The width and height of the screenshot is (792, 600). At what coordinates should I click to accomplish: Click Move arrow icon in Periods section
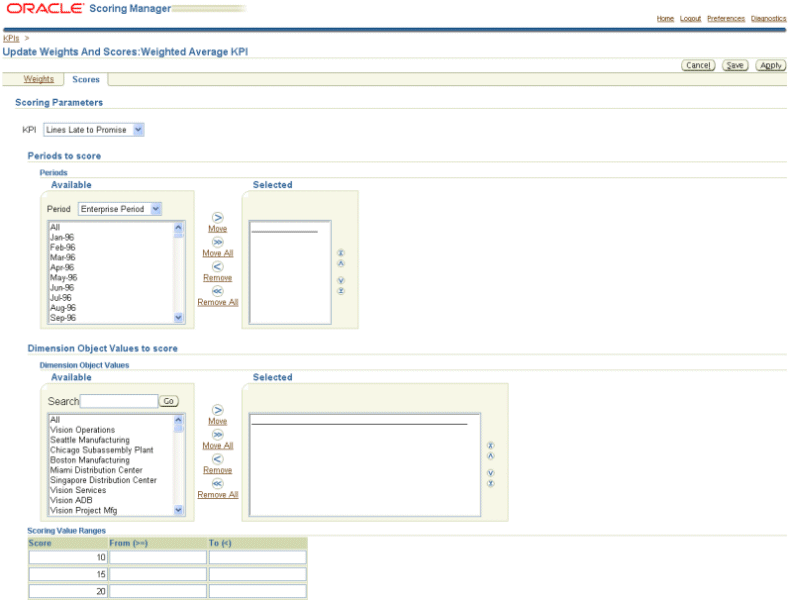click(x=217, y=218)
